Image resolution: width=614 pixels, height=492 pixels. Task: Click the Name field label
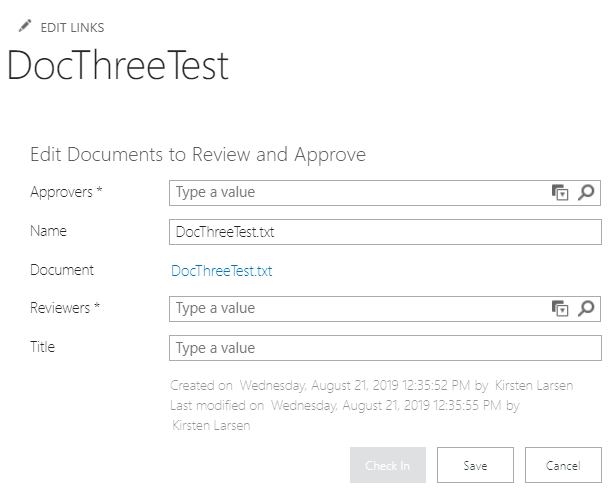[49, 231]
